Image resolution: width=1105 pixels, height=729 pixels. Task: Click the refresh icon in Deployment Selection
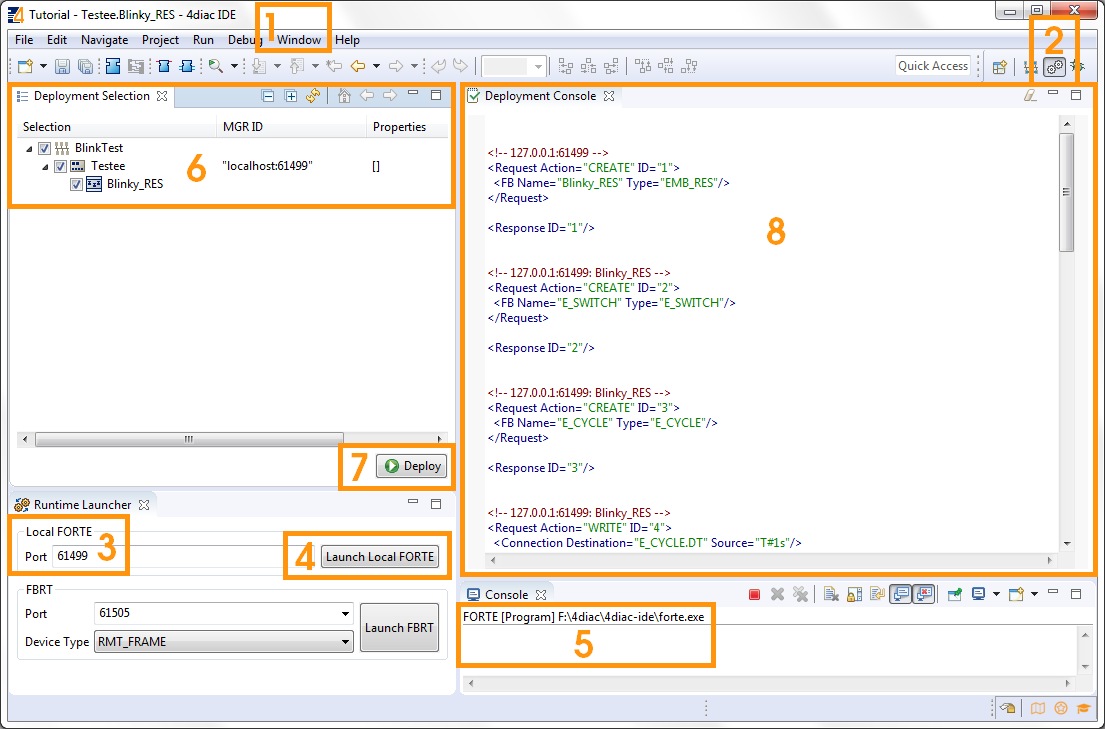pos(313,97)
